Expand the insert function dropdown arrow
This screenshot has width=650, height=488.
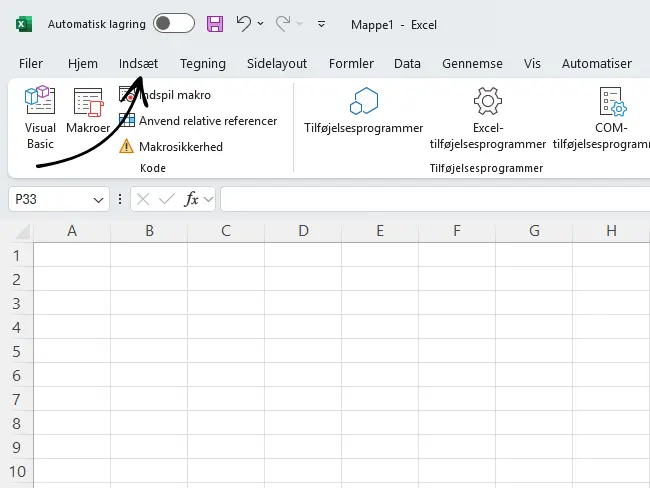click(208, 200)
